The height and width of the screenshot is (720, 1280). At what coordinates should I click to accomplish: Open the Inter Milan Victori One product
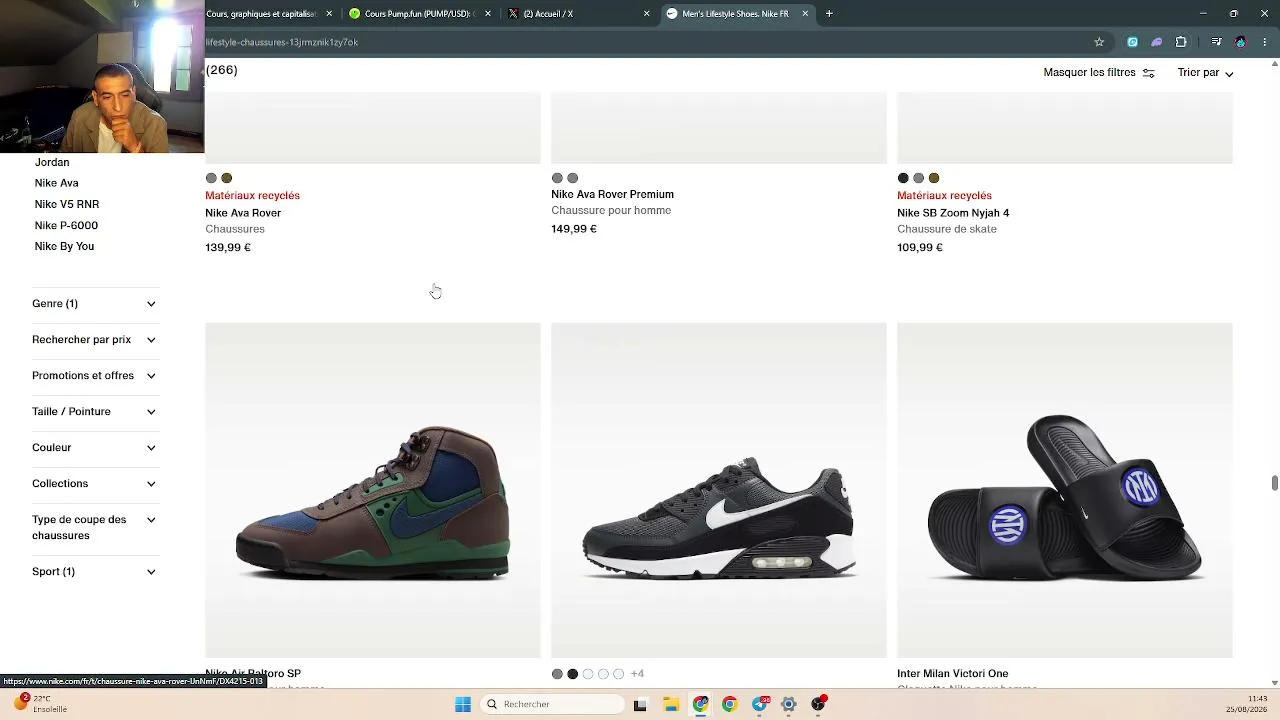tap(952, 674)
